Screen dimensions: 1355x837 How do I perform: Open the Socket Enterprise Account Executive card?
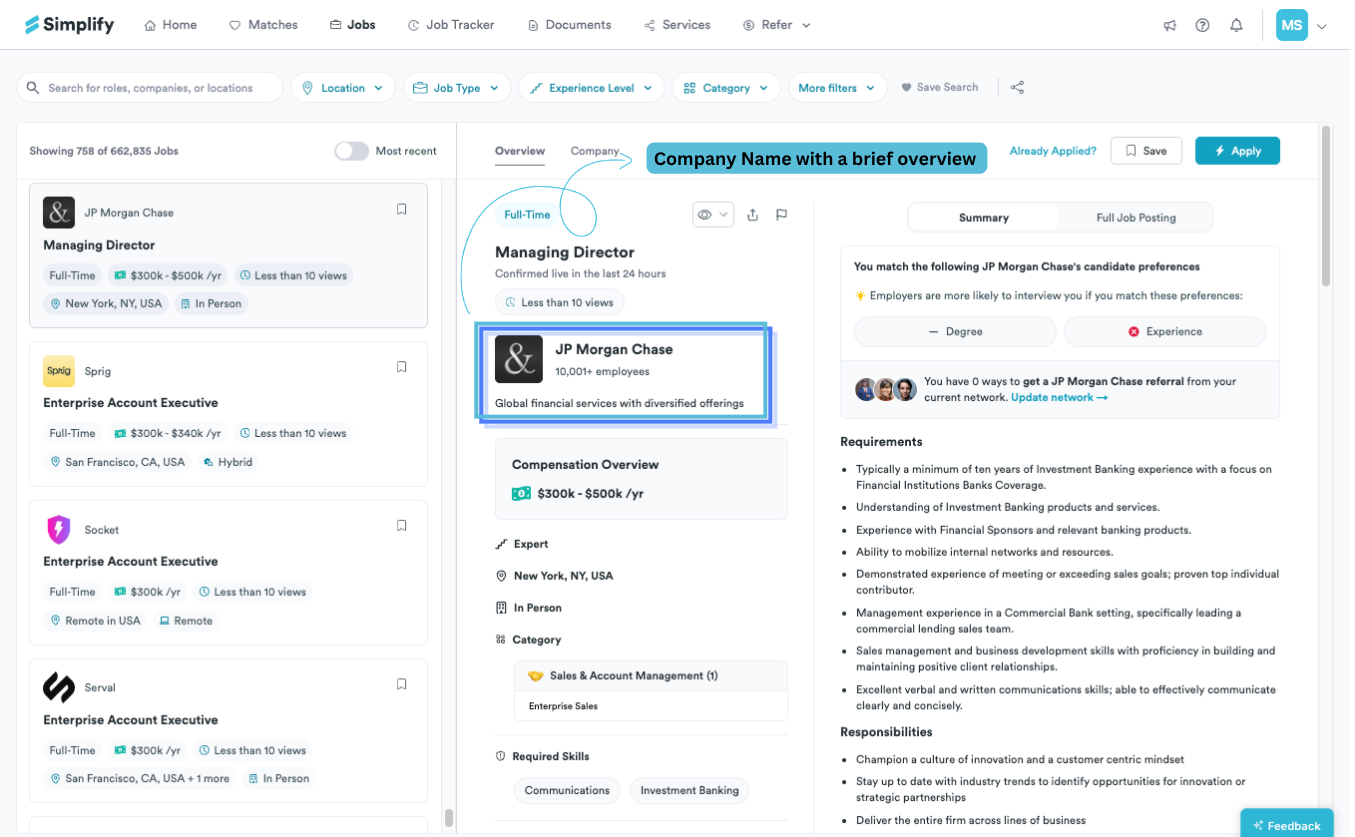228,573
